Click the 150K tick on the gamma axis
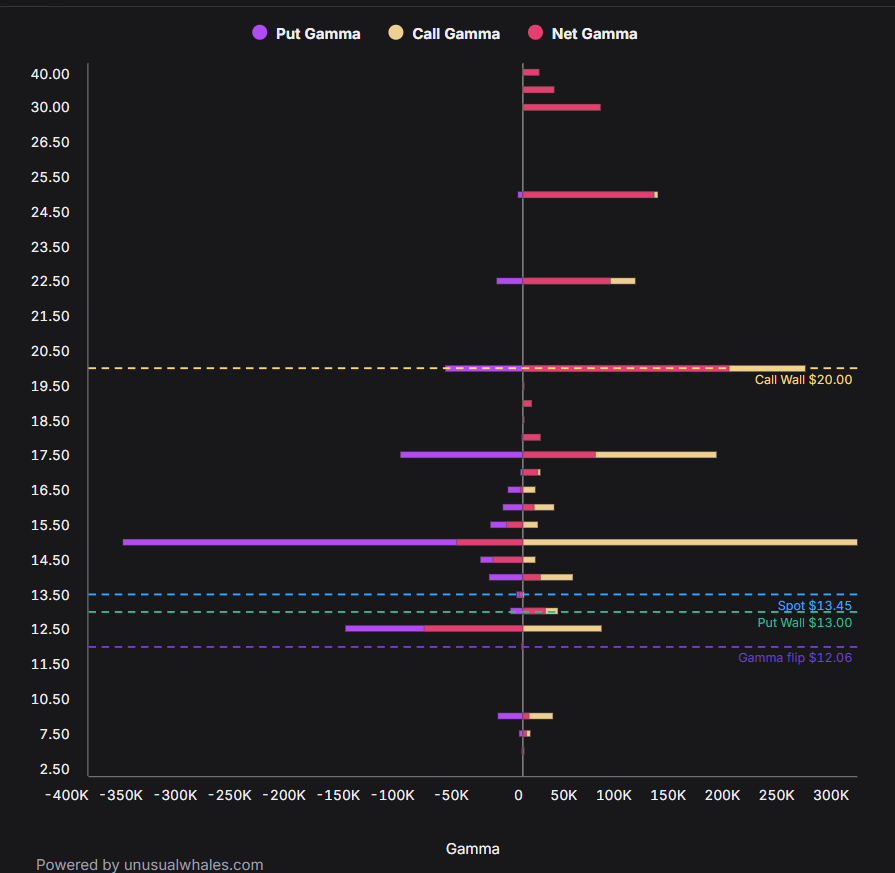Screen dimensions: 895x873 [x=668, y=795]
